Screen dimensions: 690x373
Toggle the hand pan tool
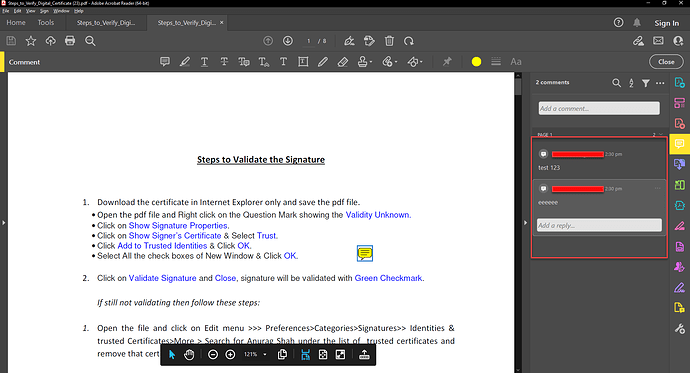coord(189,355)
